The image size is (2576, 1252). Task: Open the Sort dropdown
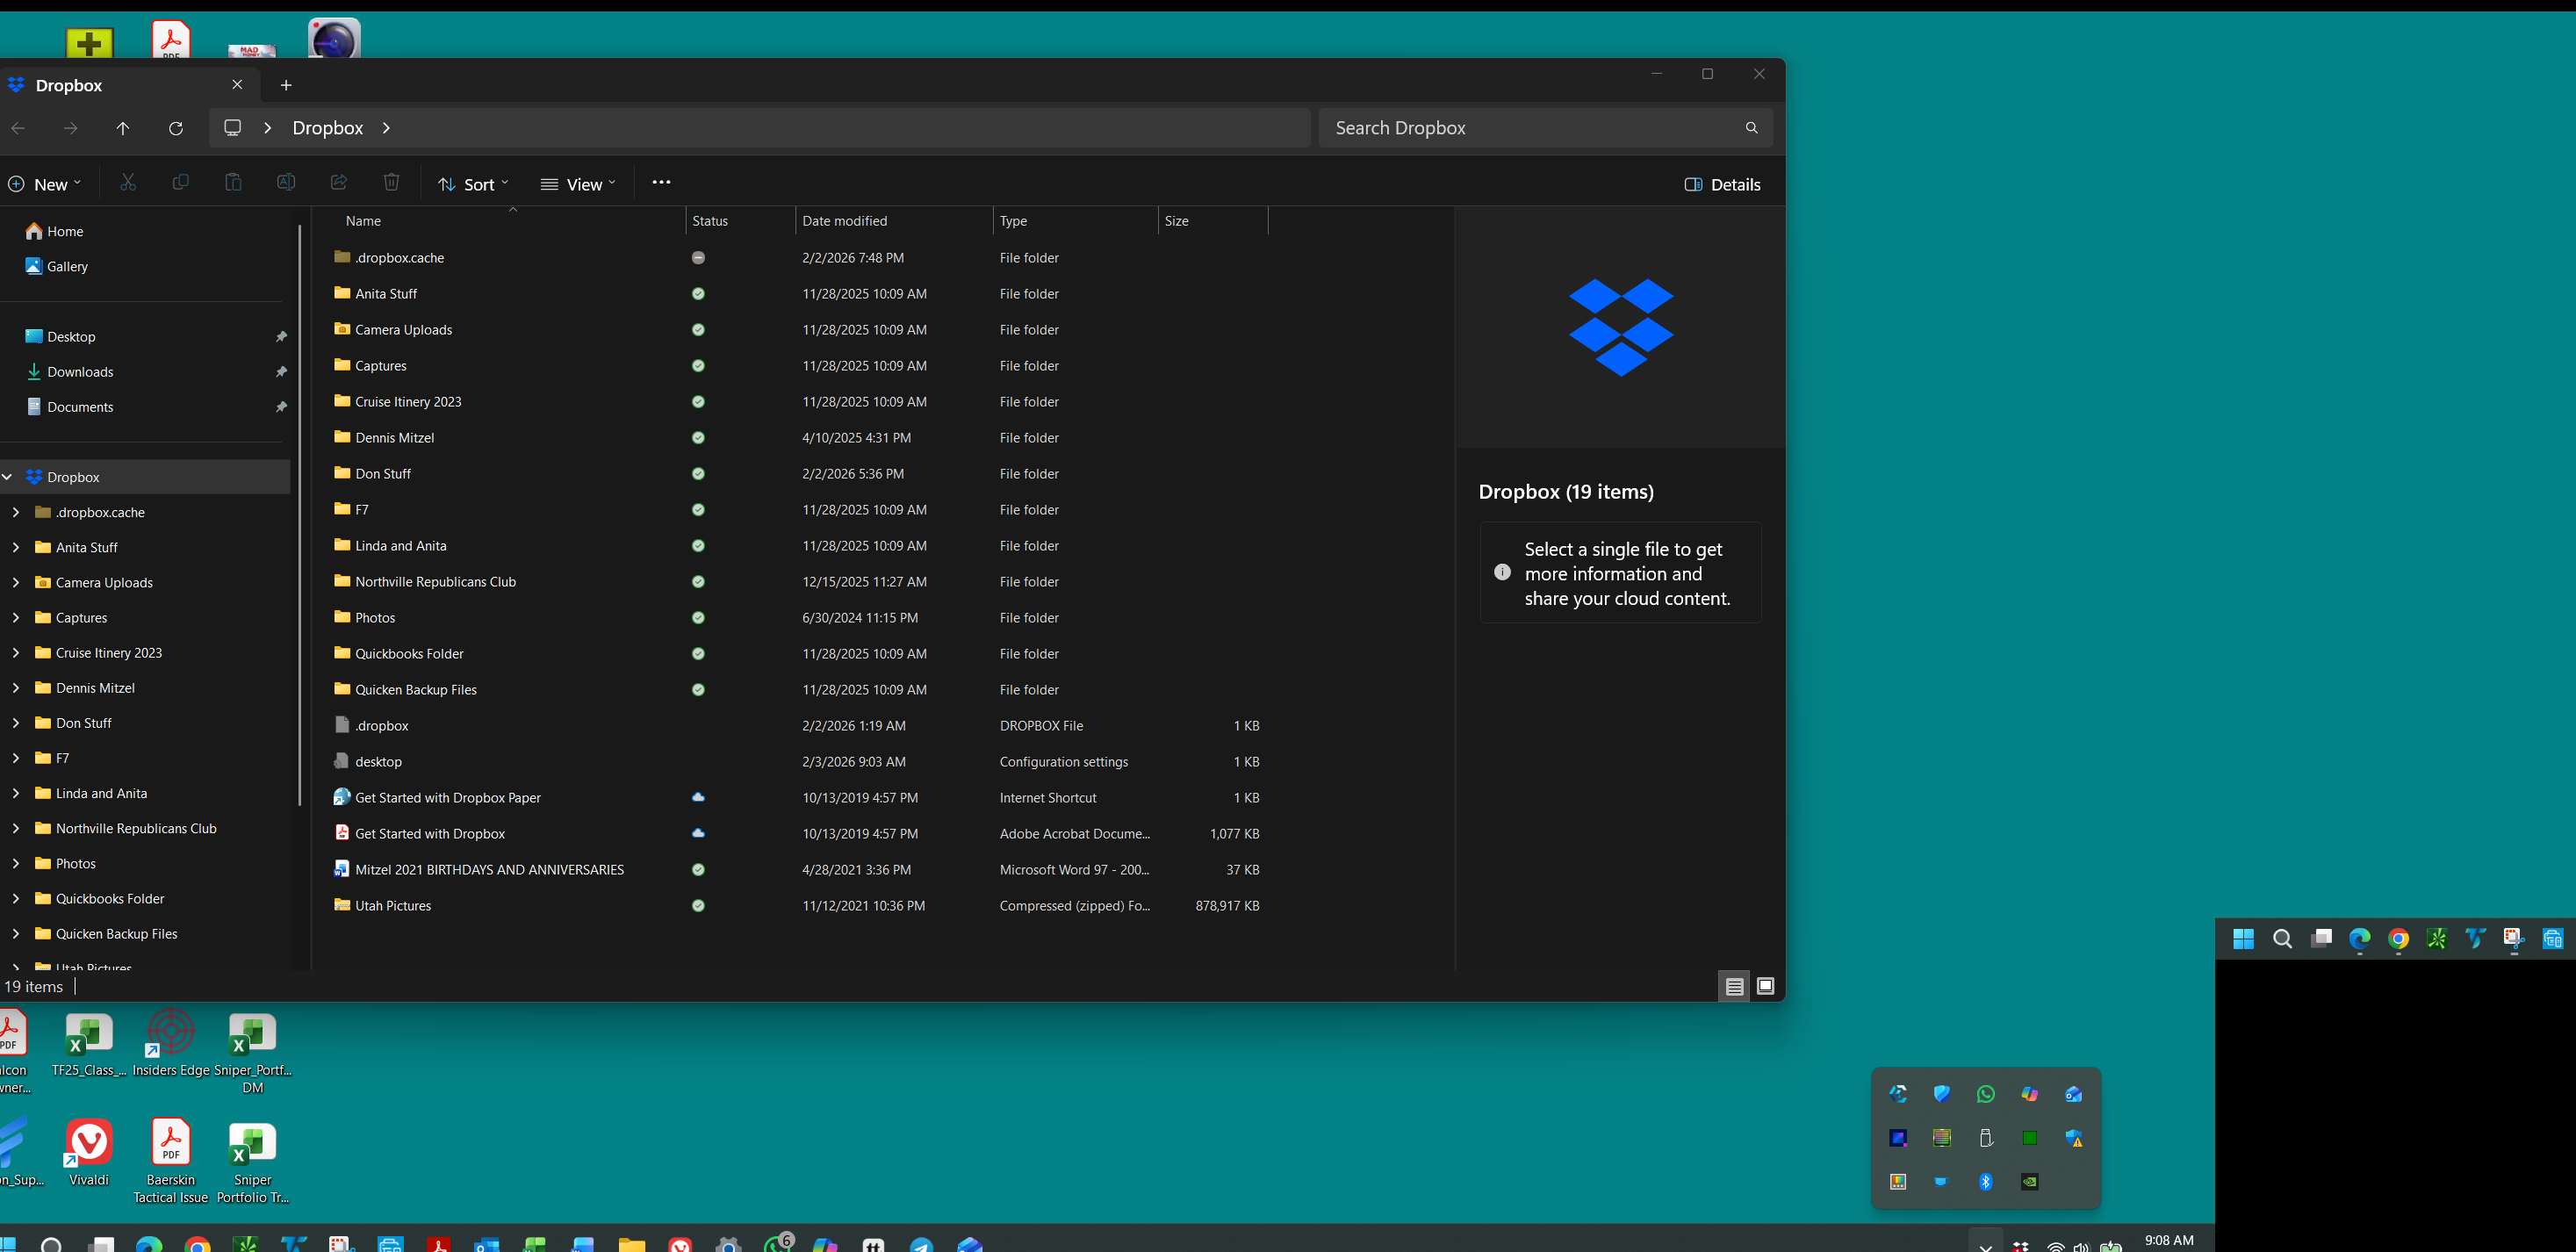point(474,184)
